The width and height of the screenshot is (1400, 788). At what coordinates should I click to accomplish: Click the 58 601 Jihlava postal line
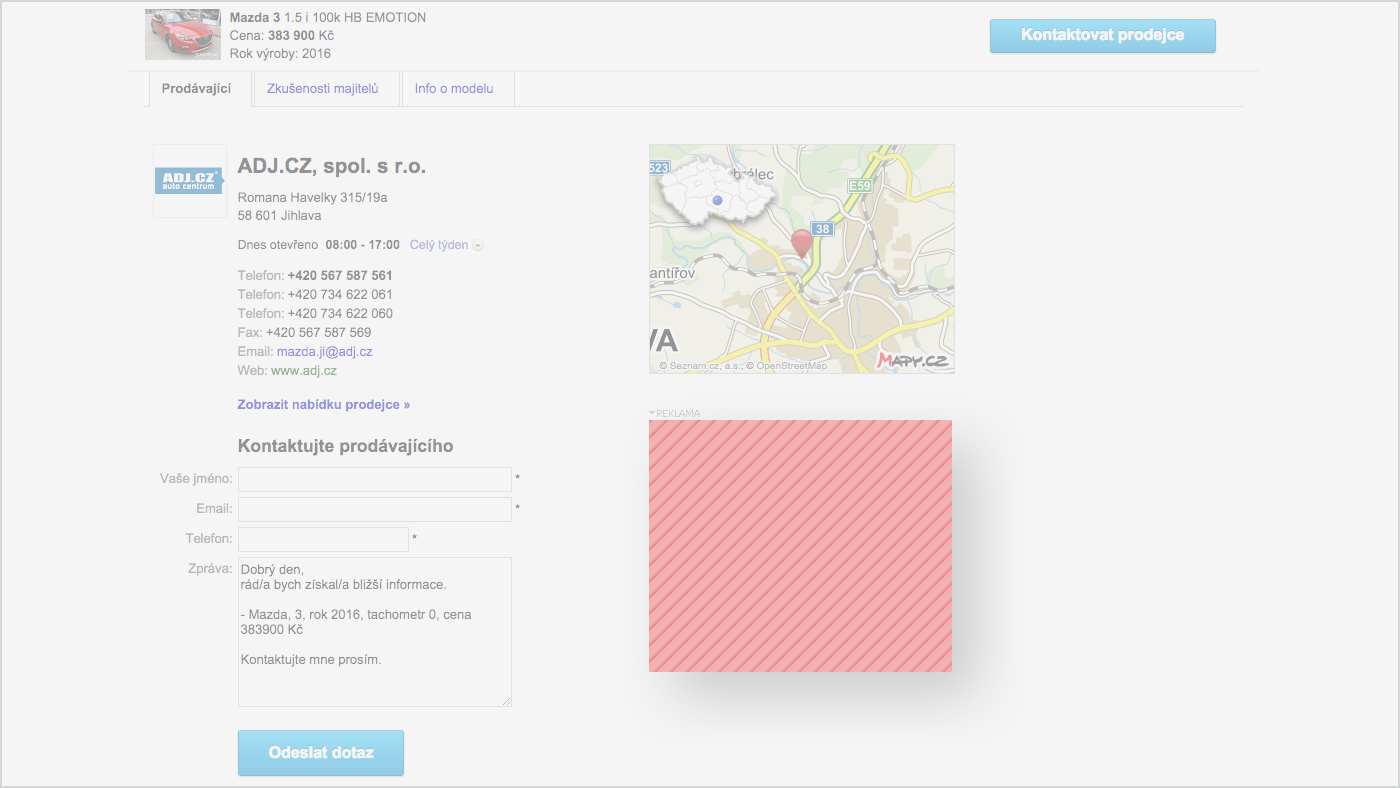coord(280,216)
